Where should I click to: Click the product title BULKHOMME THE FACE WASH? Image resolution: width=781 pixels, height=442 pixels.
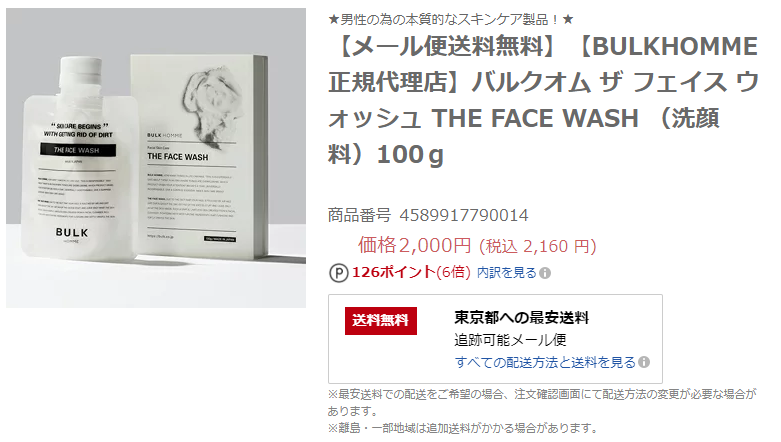543,100
